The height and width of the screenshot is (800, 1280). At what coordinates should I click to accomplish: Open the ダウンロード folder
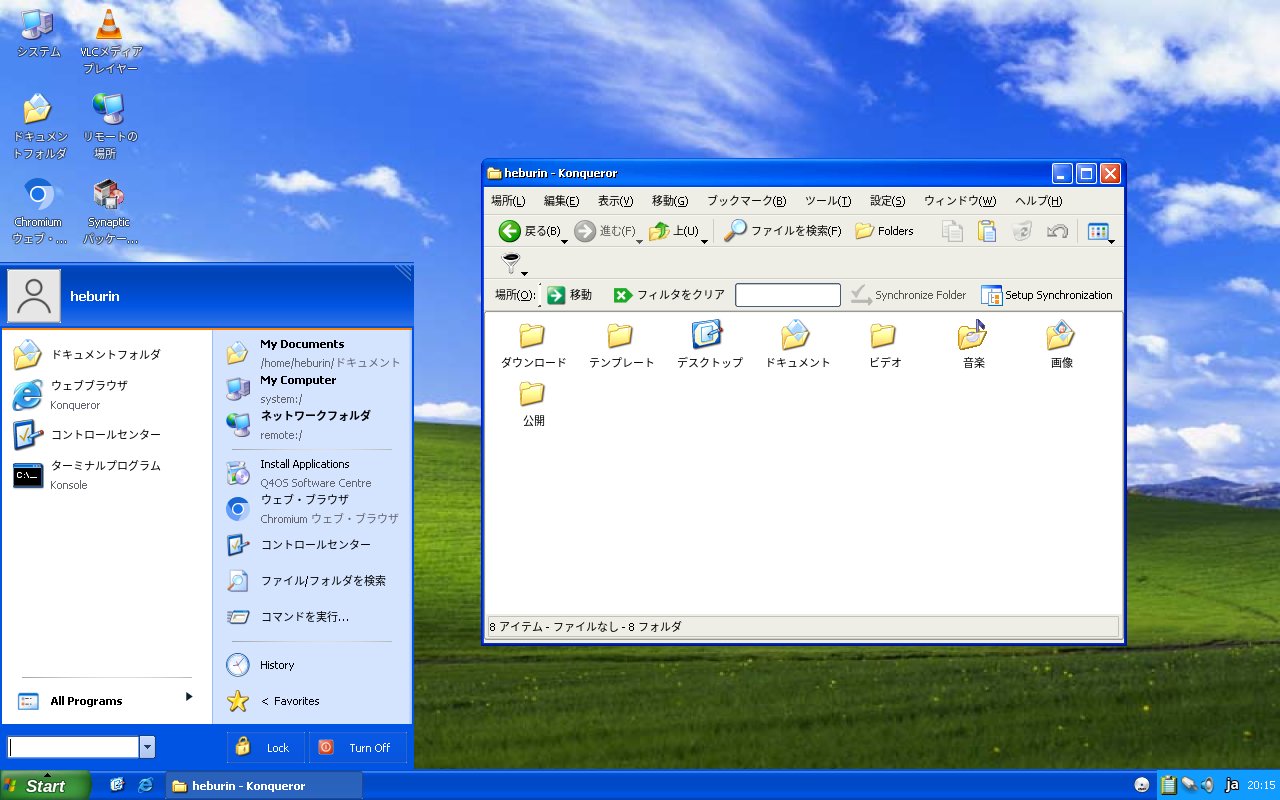click(x=532, y=336)
